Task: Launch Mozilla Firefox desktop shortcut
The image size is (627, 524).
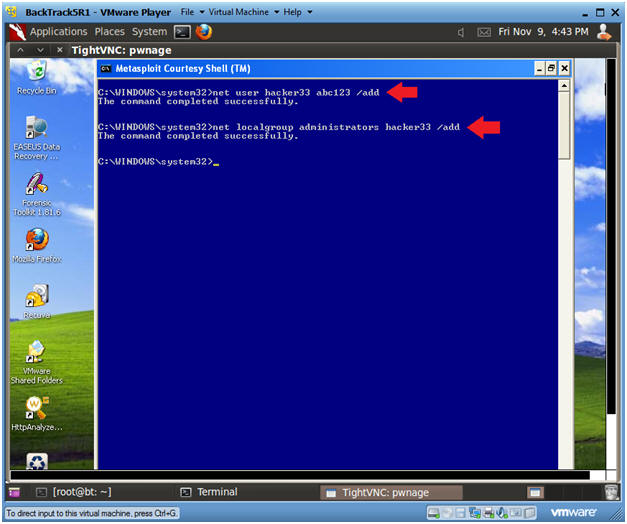Action: (37, 246)
